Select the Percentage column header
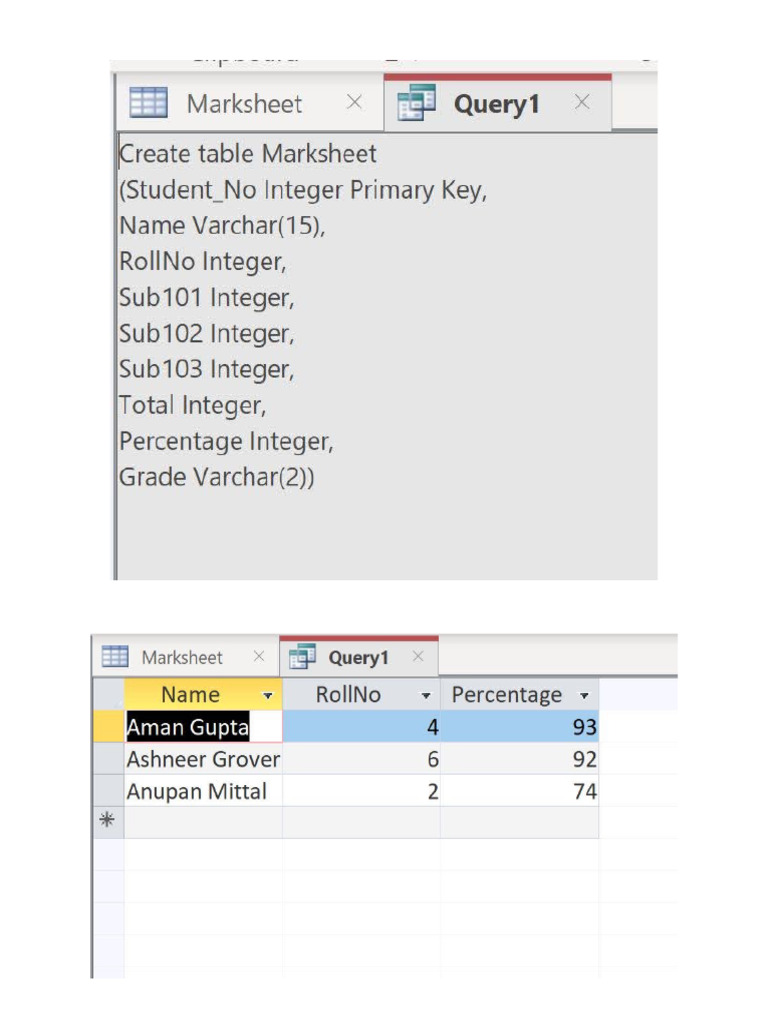Image resolution: width=768 pixels, height=1024 pixels. [507, 695]
